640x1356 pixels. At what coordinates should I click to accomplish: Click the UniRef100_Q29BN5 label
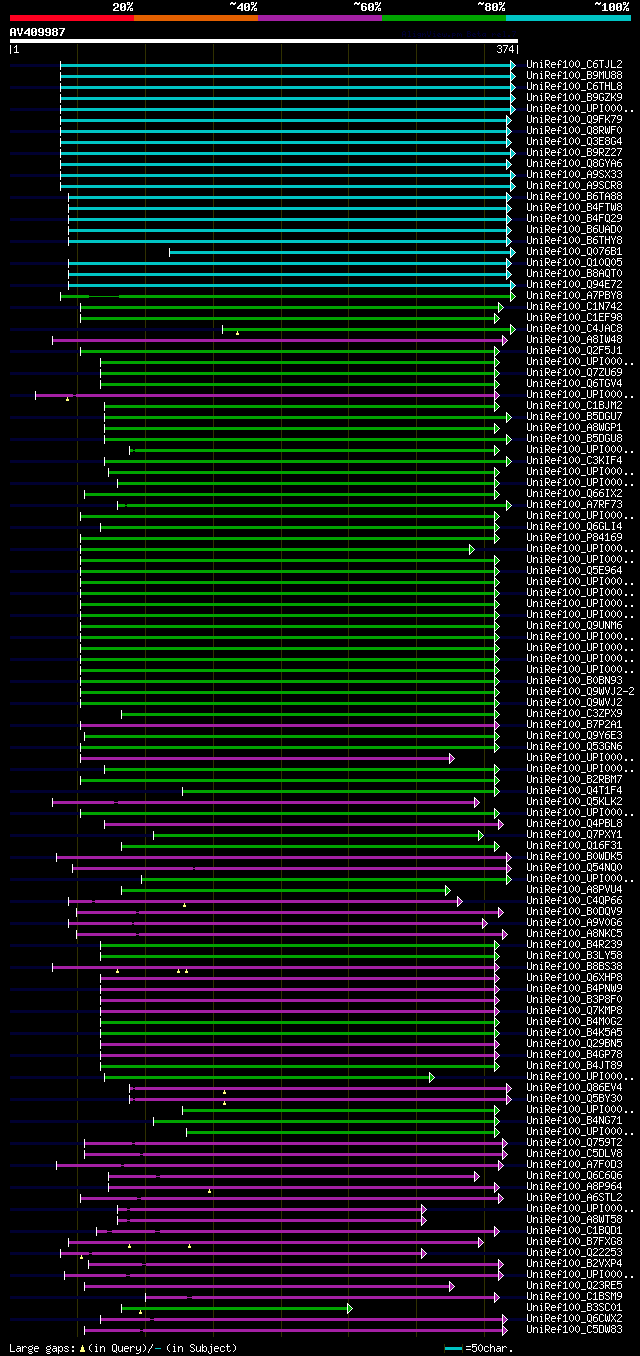click(574, 1043)
